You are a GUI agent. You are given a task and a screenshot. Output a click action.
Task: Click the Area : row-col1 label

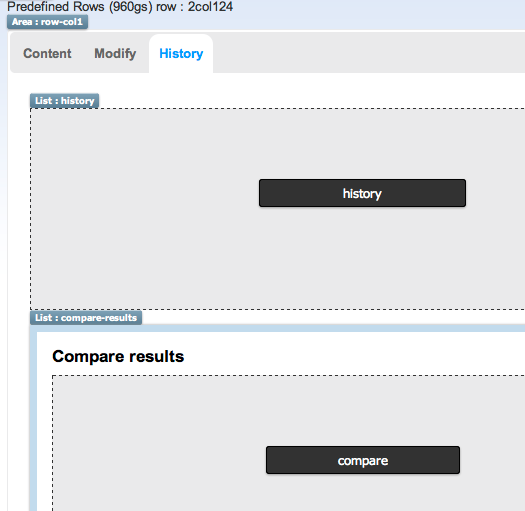click(47, 22)
